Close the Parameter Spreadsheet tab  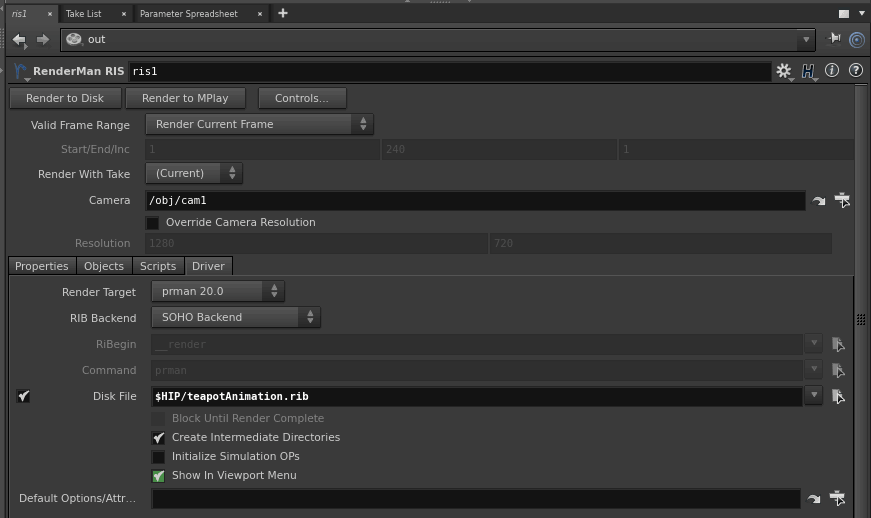pyautogui.click(x=259, y=14)
